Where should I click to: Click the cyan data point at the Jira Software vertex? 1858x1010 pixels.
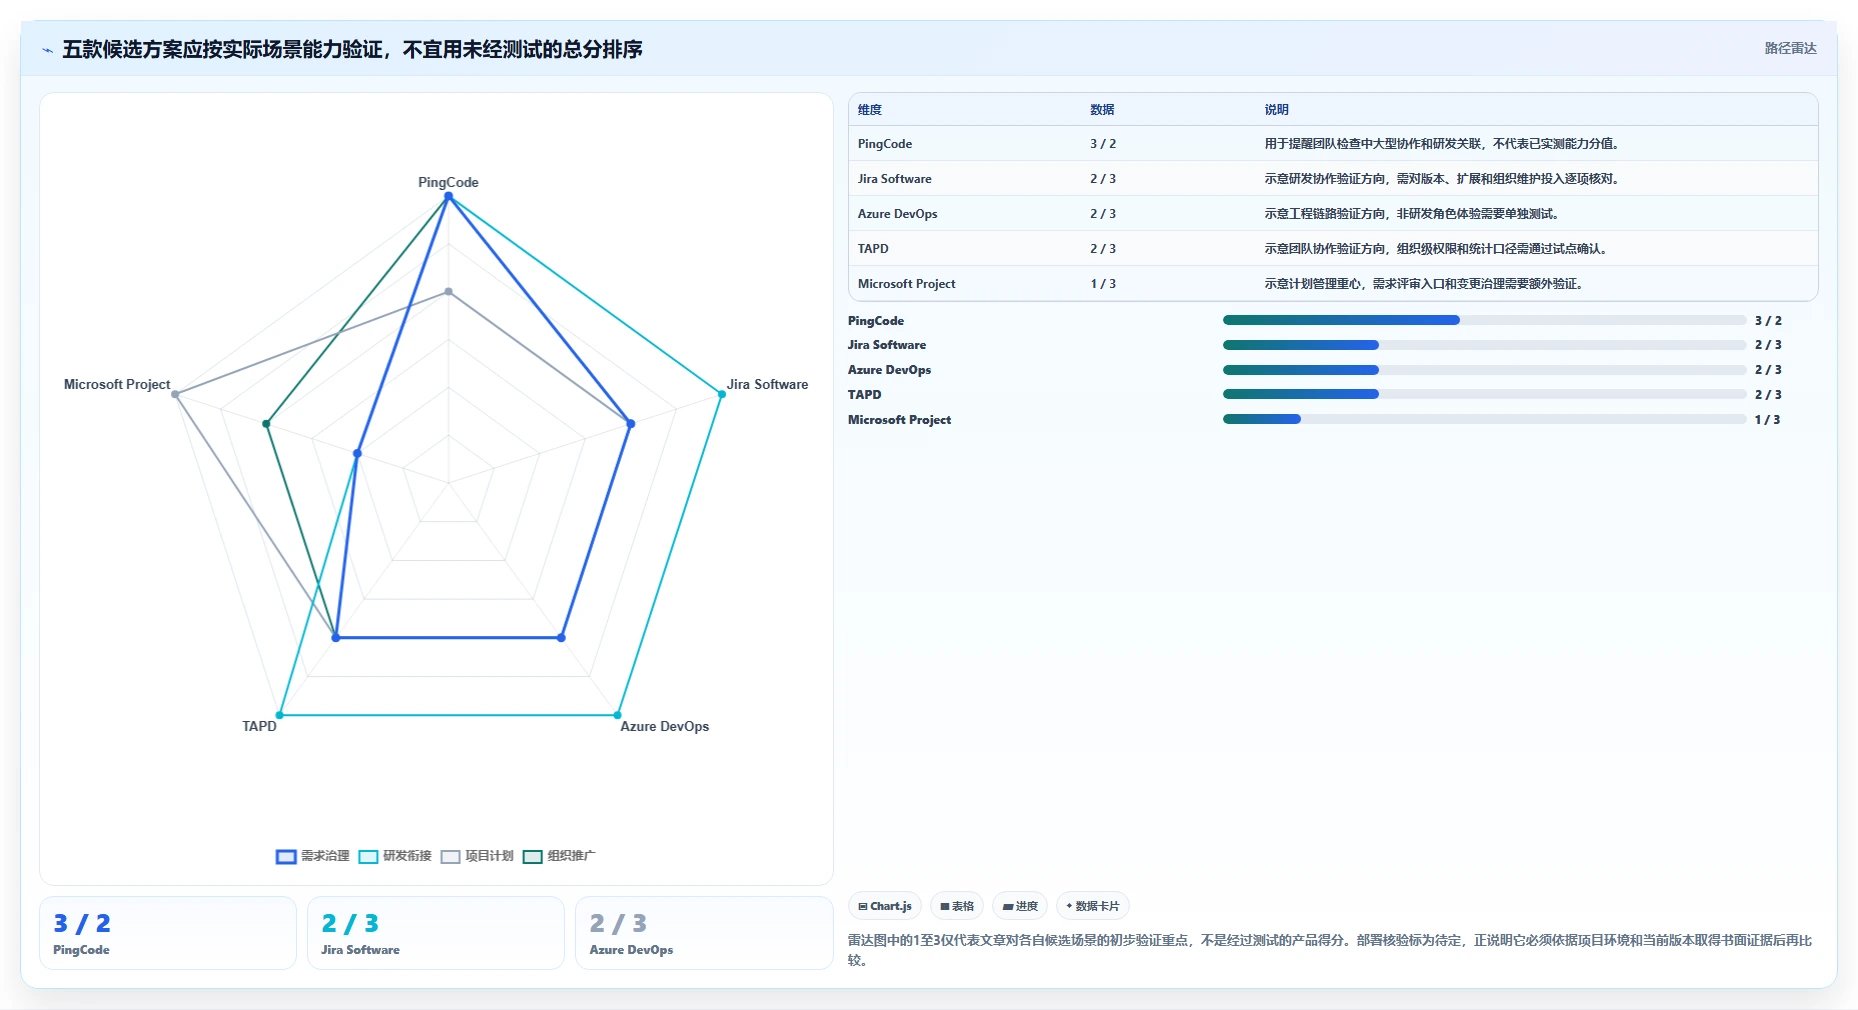(x=721, y=394)
